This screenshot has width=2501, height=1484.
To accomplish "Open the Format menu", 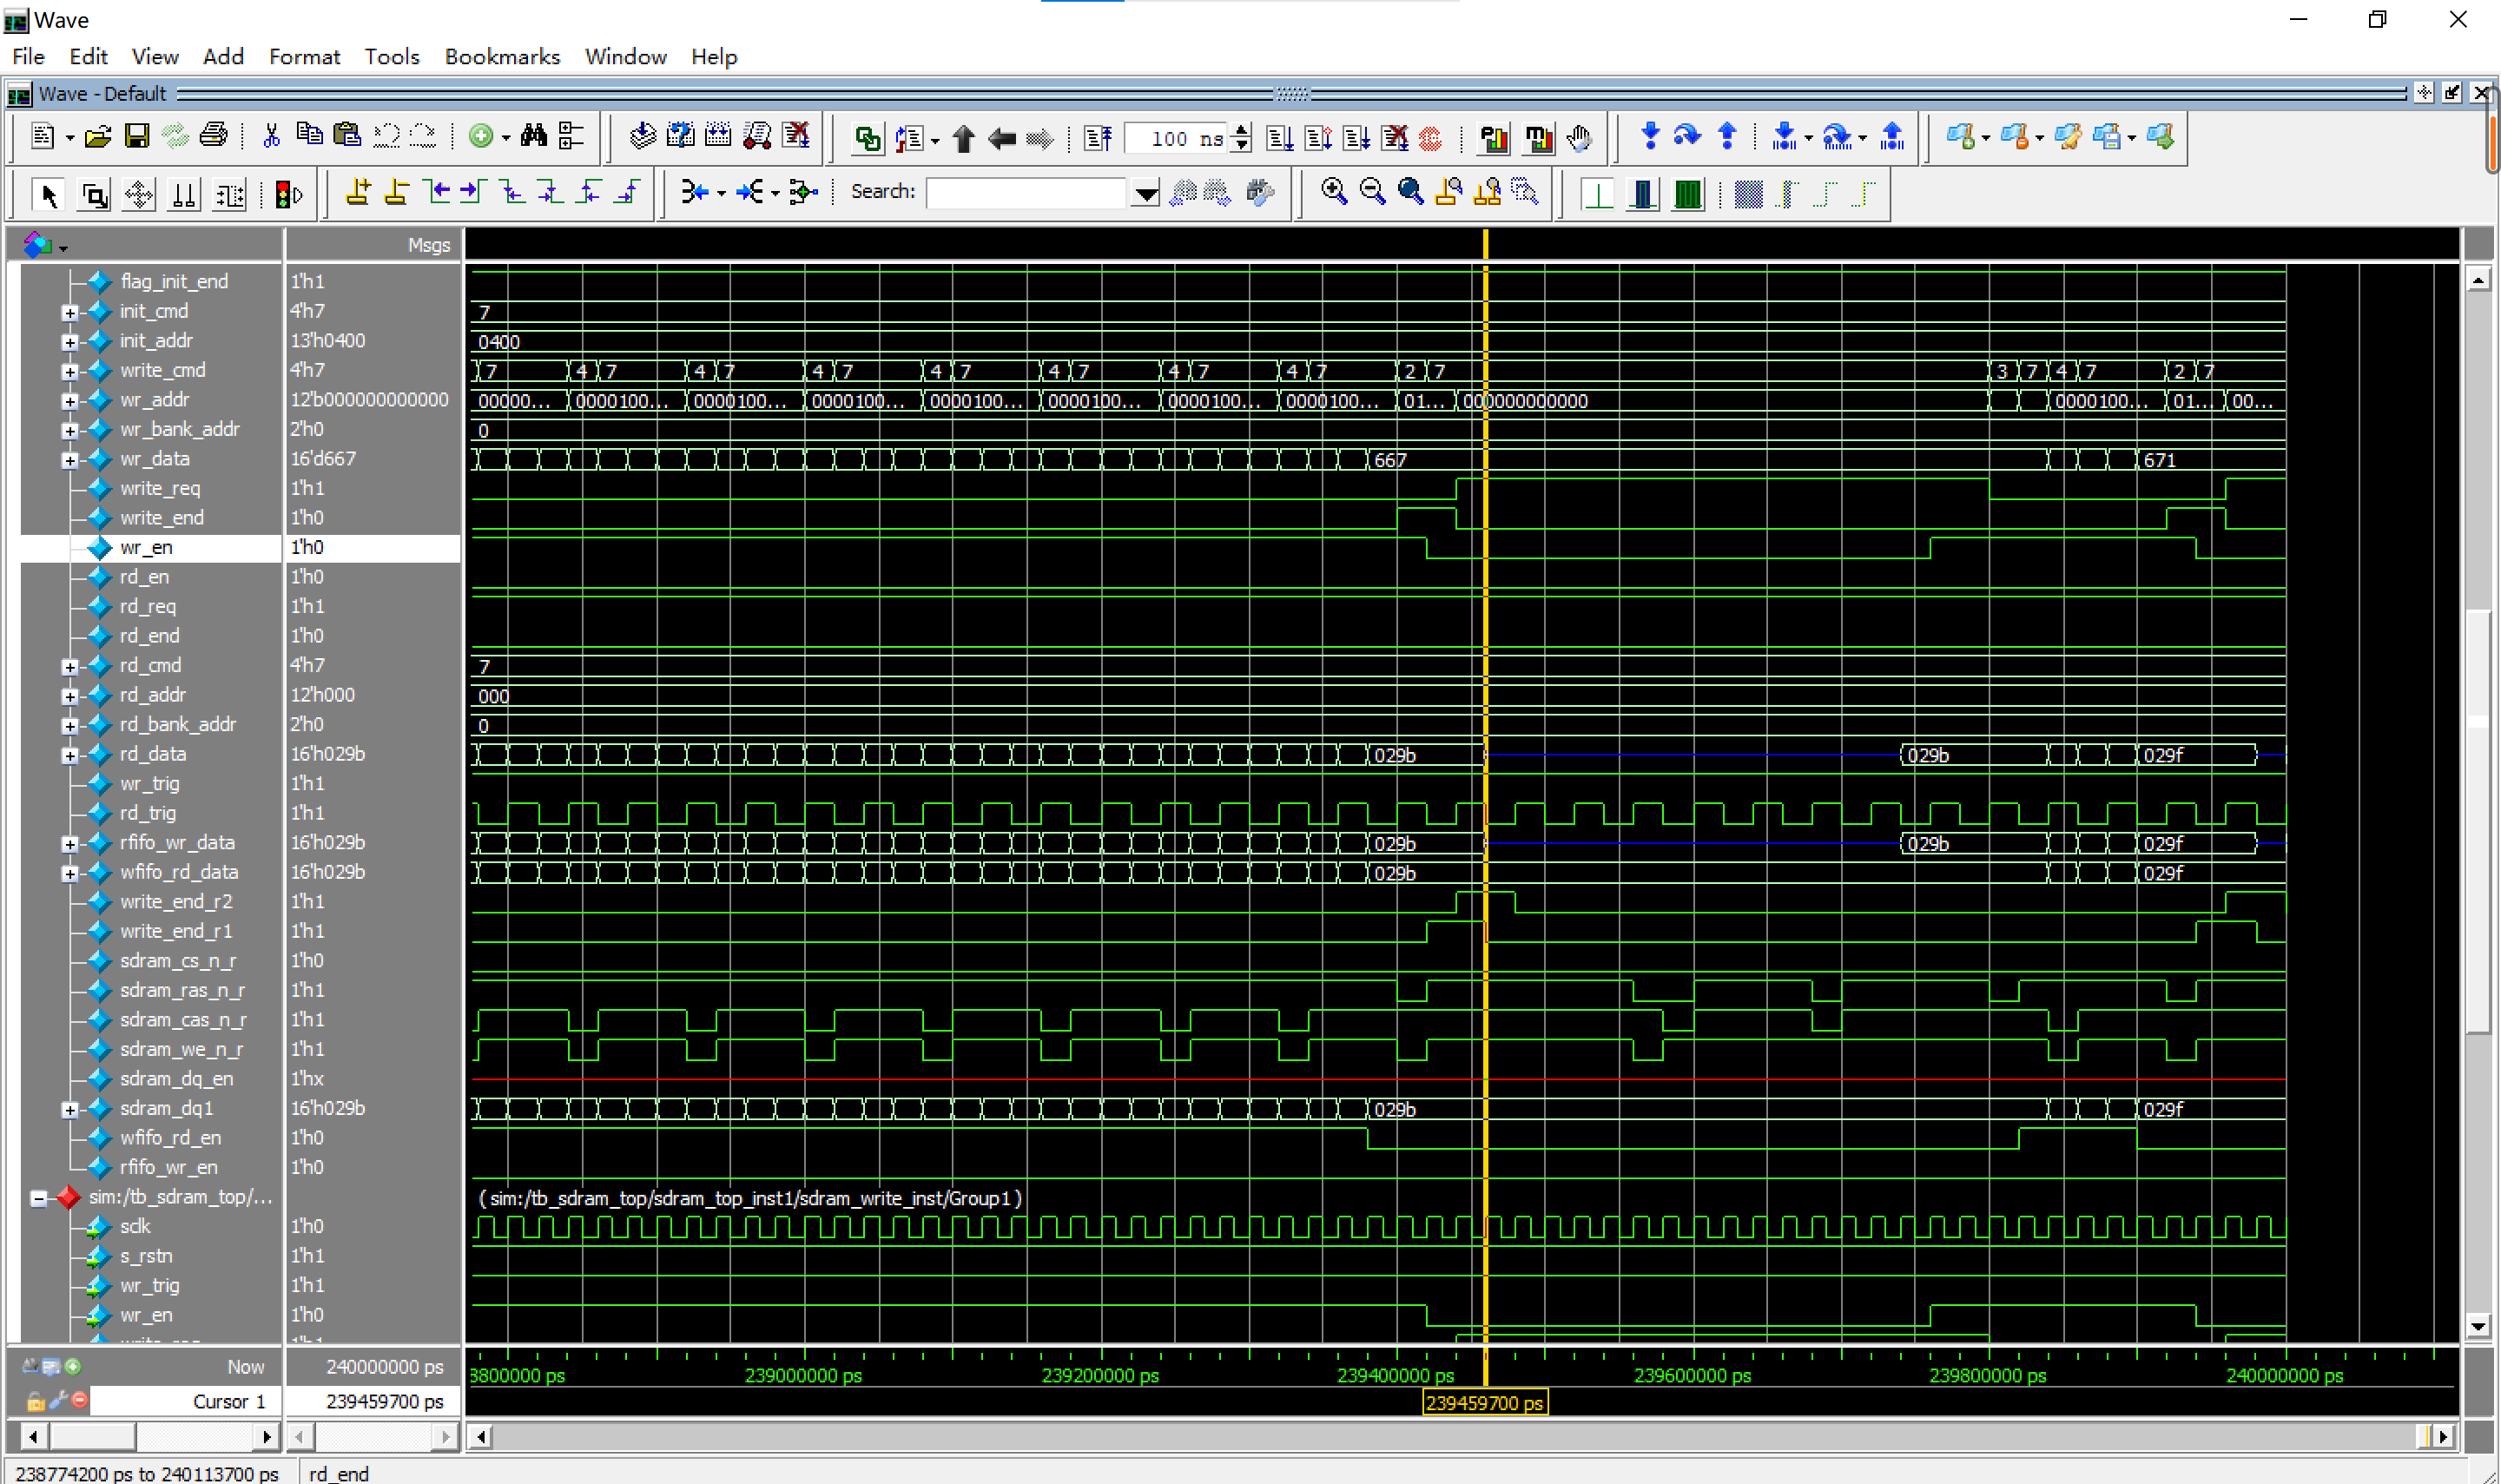I will coord(304,57).
